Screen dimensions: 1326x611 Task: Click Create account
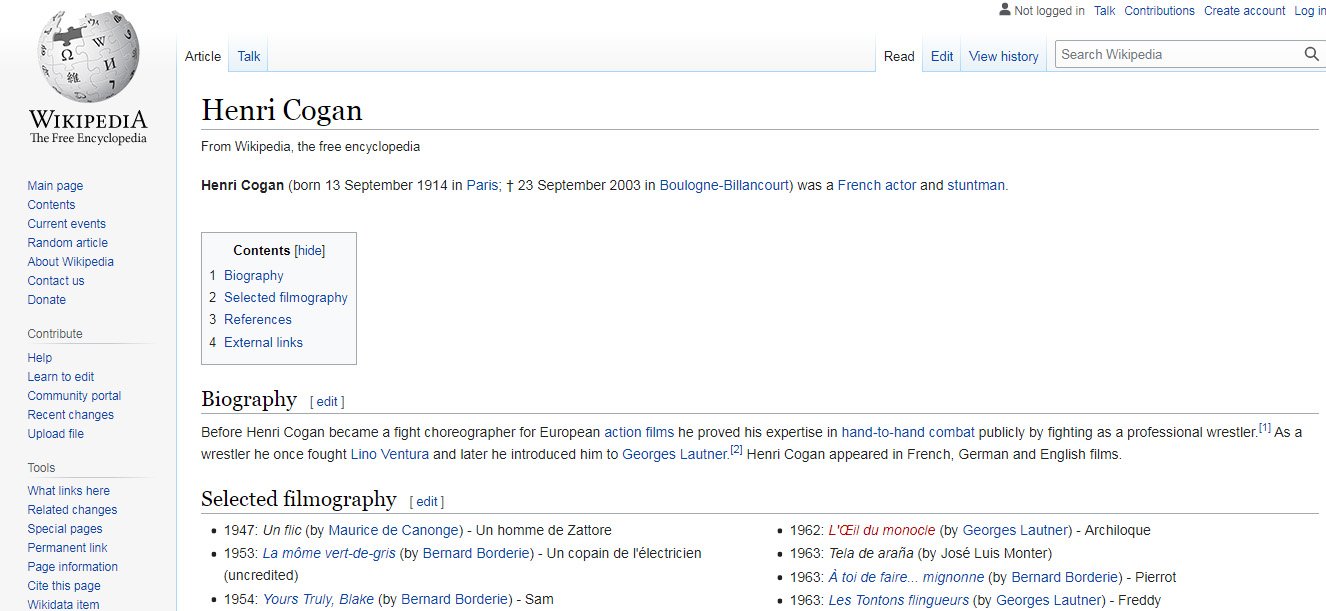[x=1244, y=11]
